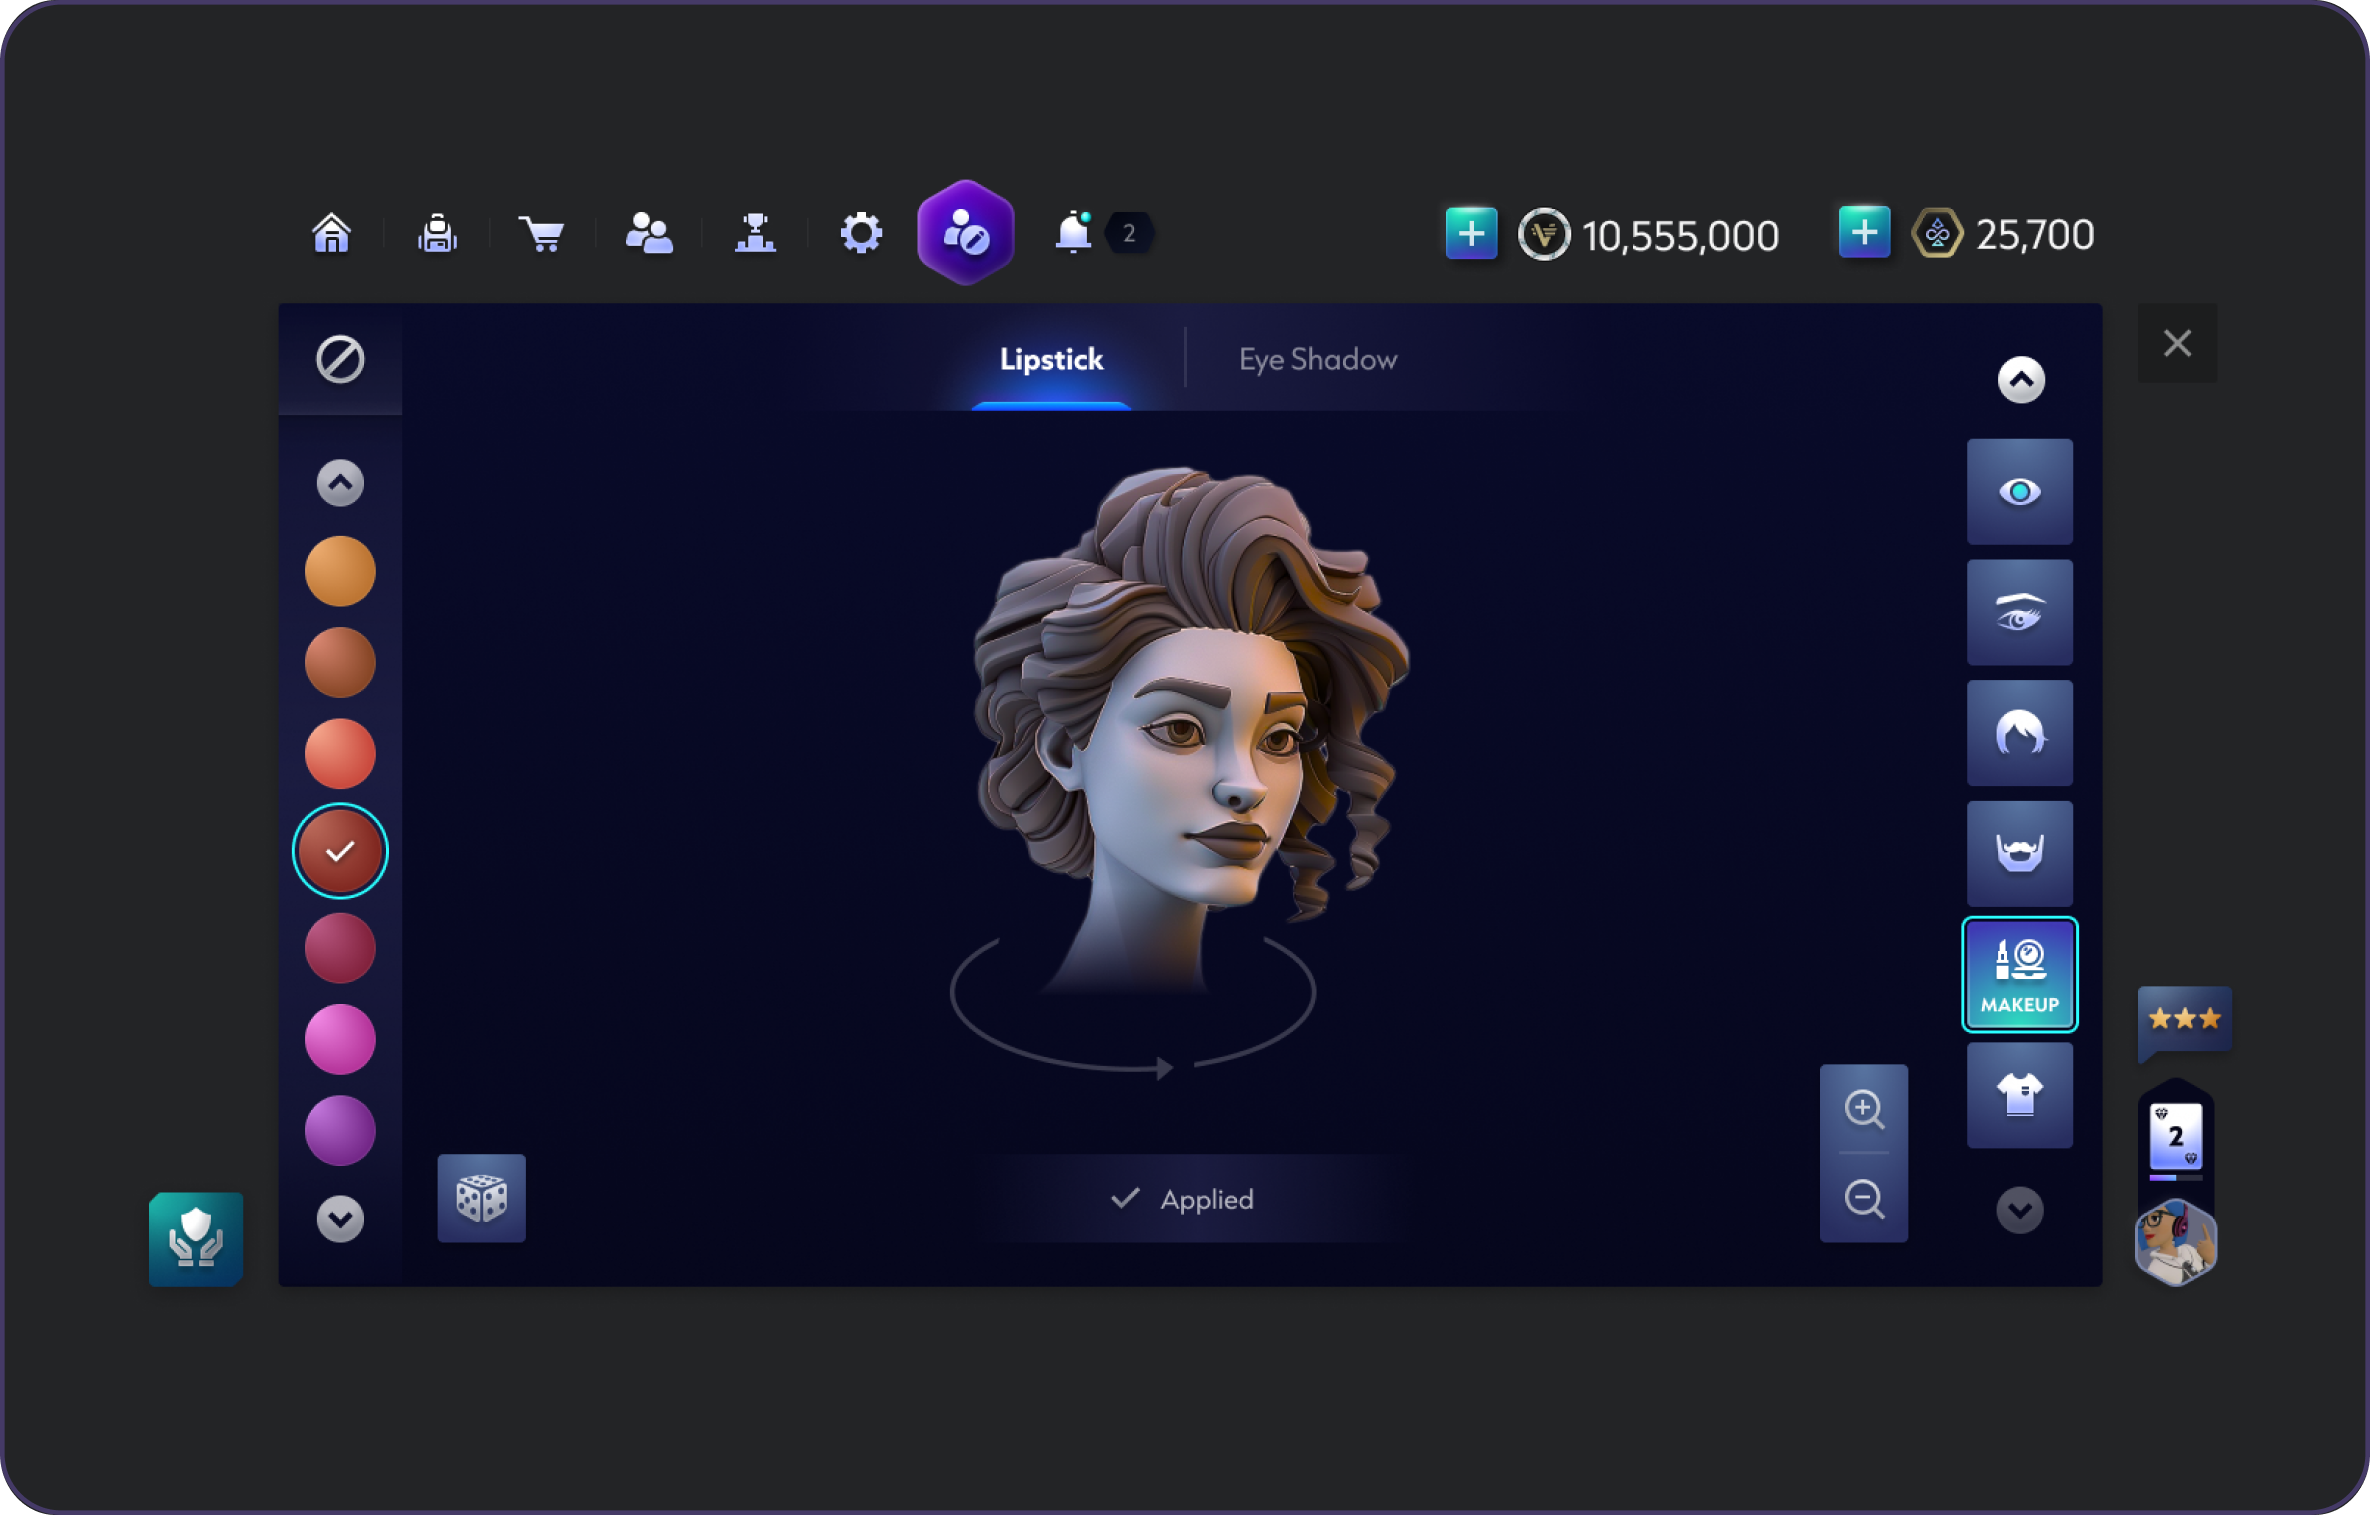Screen dimensions: 2370x1515
Task: Close the avatar editor panel
Action: 2177,343
